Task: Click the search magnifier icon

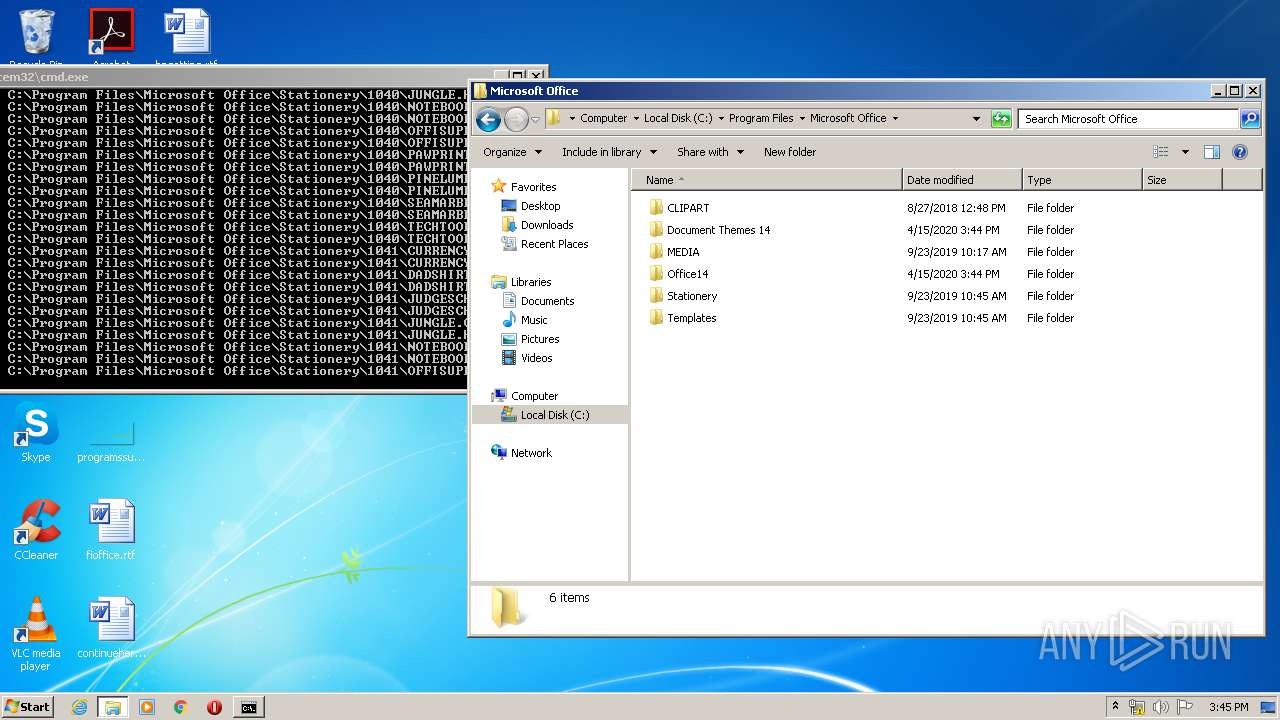Action: (1250, 119)
